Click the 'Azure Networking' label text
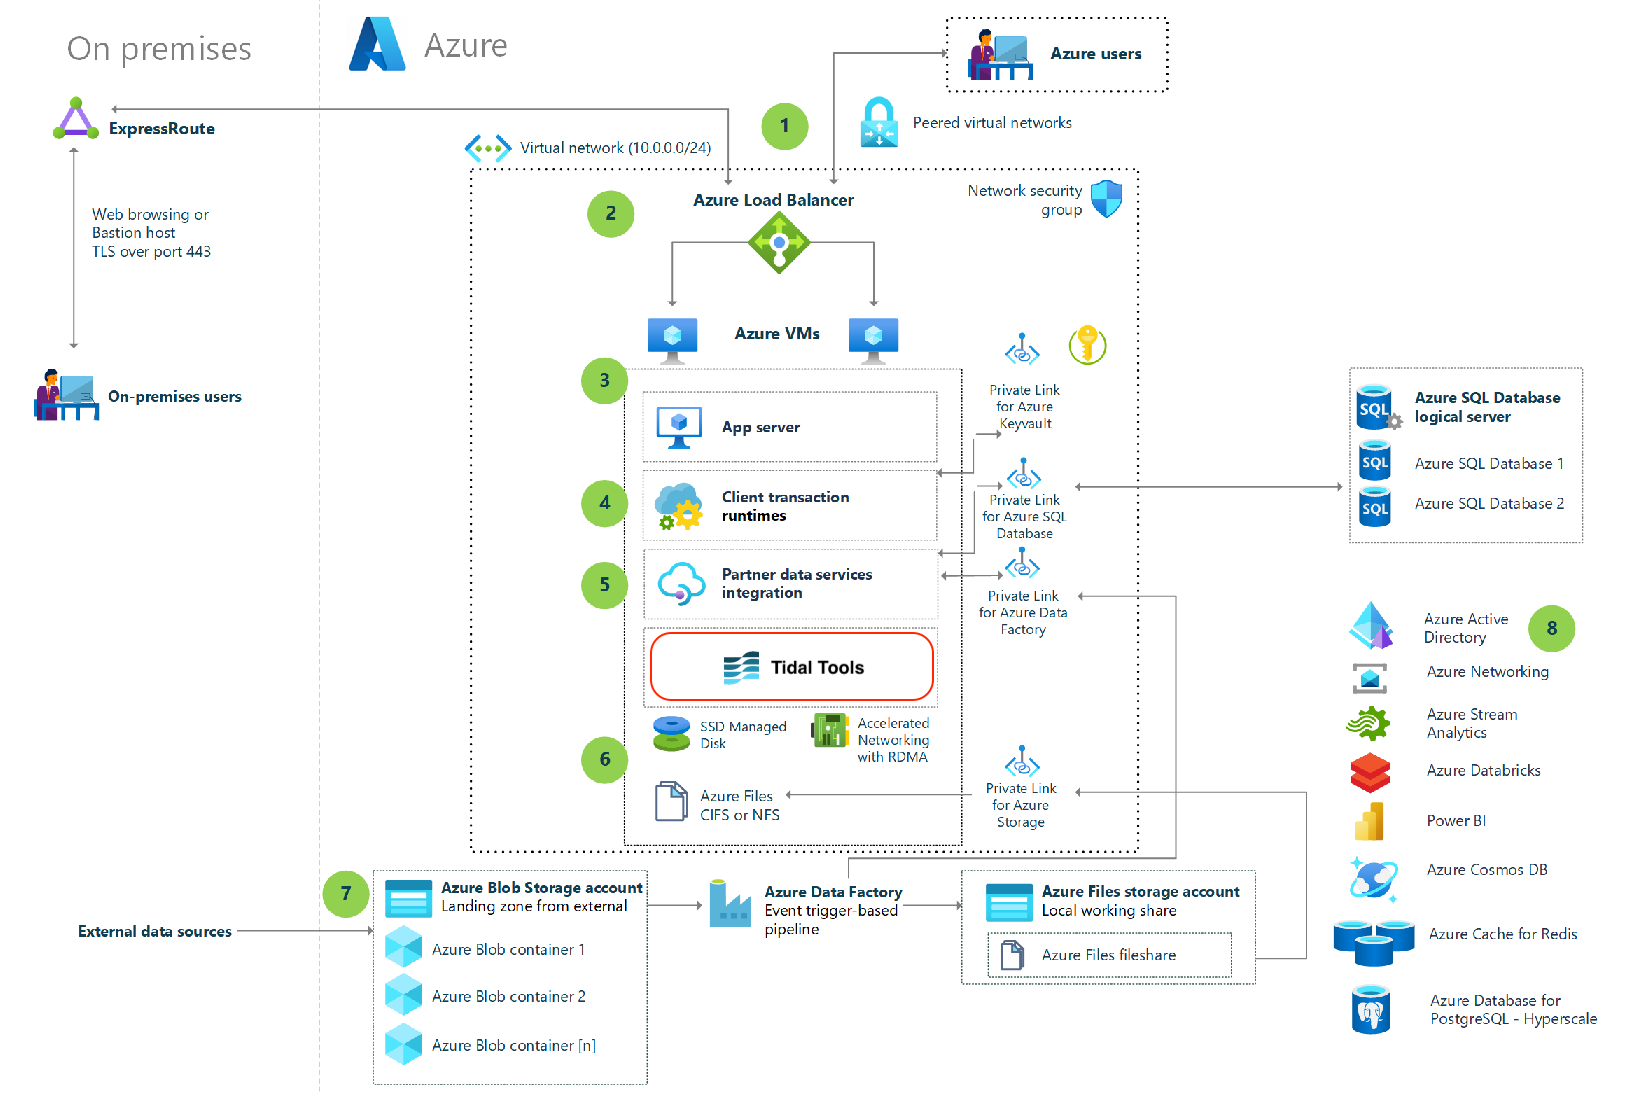Screen dimensions: 1646x1114 (1488, 672)
